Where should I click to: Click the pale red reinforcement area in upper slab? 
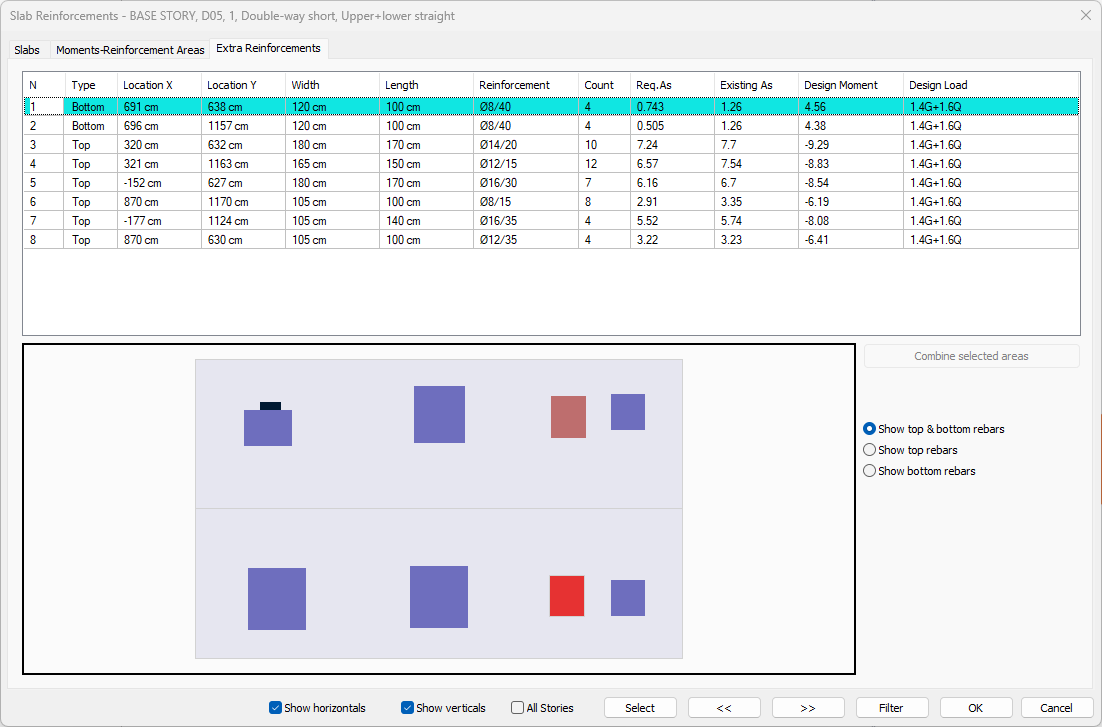[x=568, y=417]
